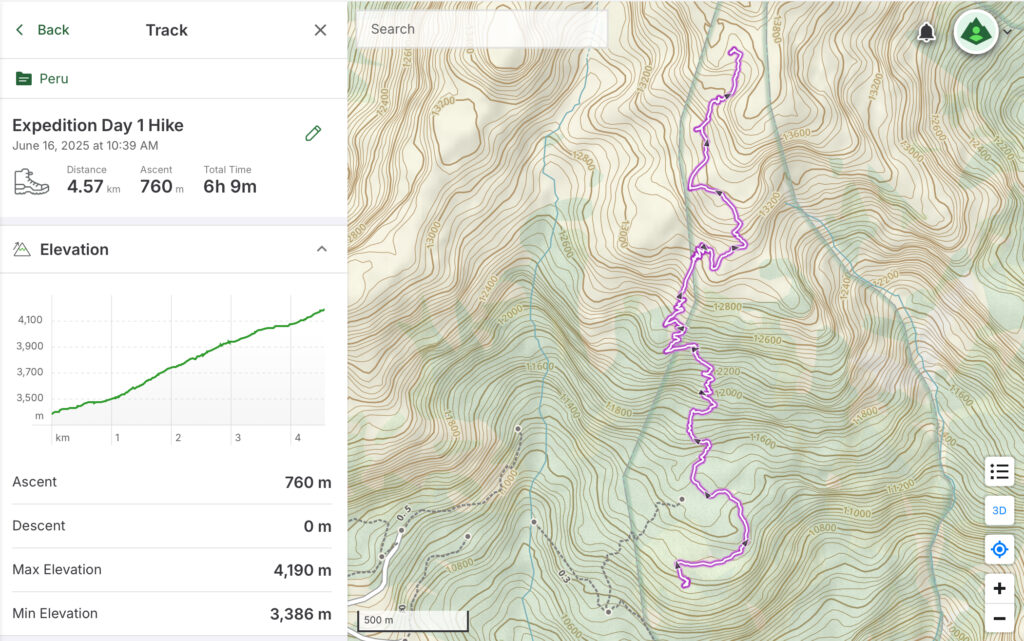Toggle 3D map view
Screen dimensions: 1024x641
[999, 510]
